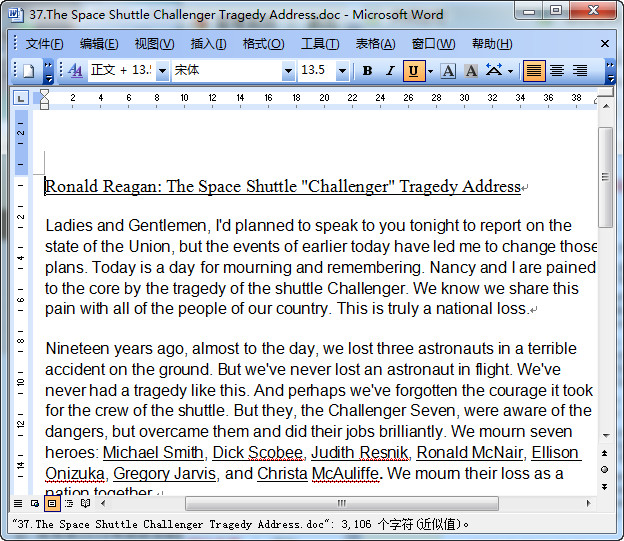The width and height of the screenshot is (624, 541).
Task: Click the Next Page double-arrow button
Action: [x=605, y=487]
